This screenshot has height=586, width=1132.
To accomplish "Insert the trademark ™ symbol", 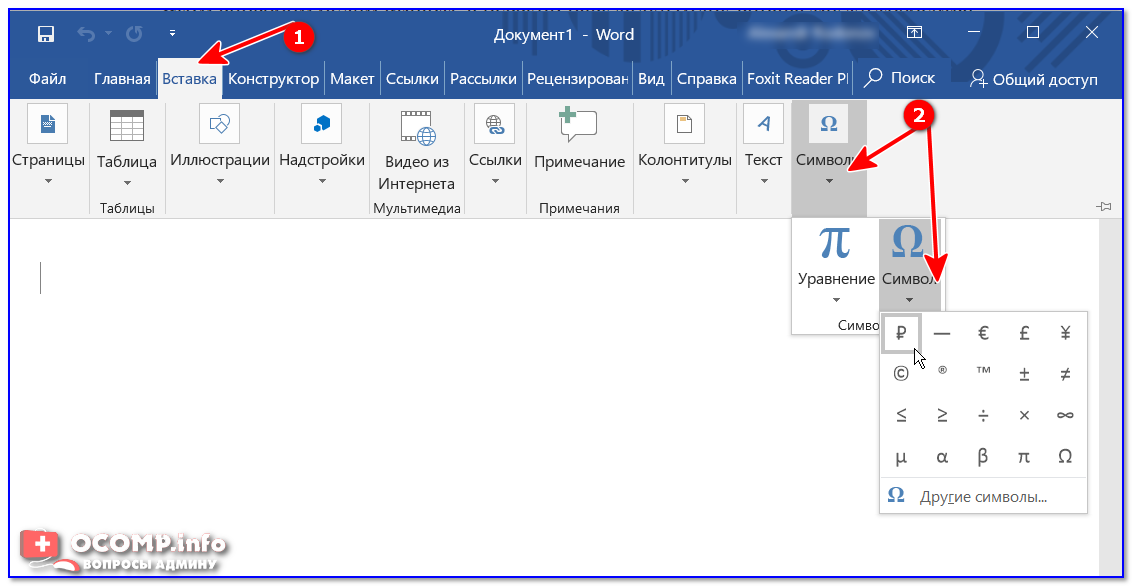I will 983,371.
